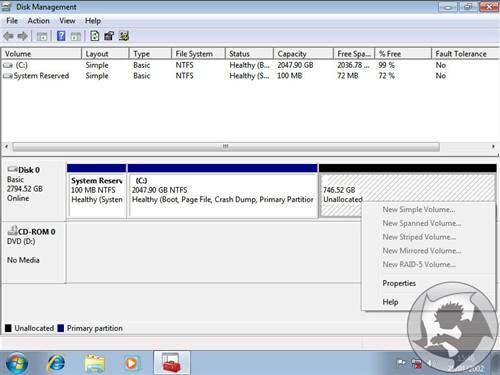Choose Help in the context menu
The width and height of the screenshot is (500, 375).
coord(390,302)
